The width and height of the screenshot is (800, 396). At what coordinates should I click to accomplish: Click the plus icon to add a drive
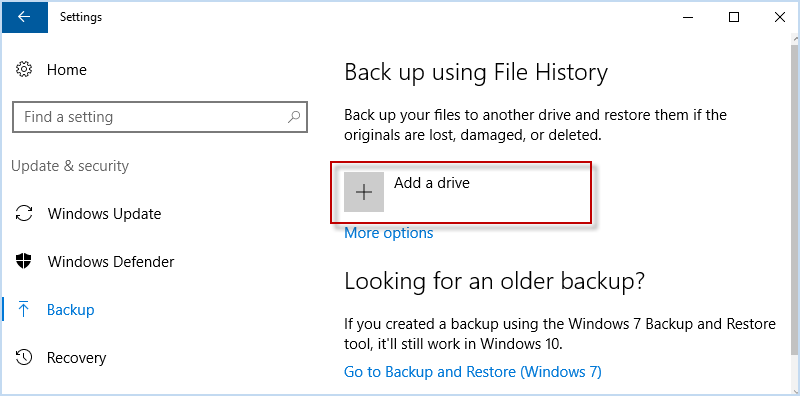point(364,192)
